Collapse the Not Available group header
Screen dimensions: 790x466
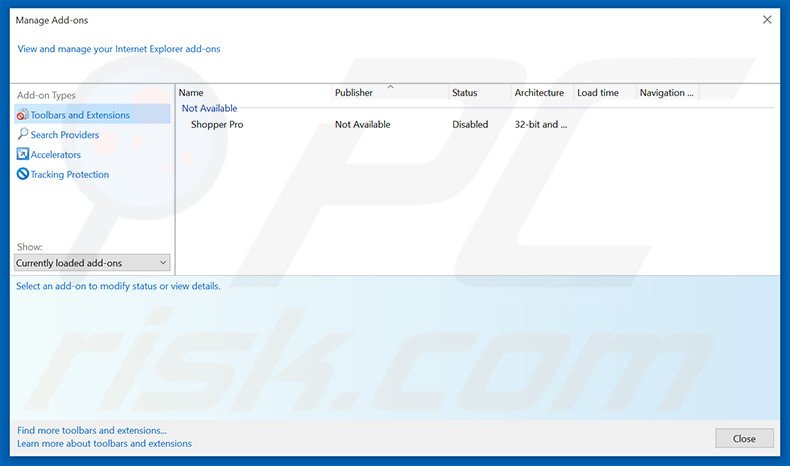pos(209,108)
